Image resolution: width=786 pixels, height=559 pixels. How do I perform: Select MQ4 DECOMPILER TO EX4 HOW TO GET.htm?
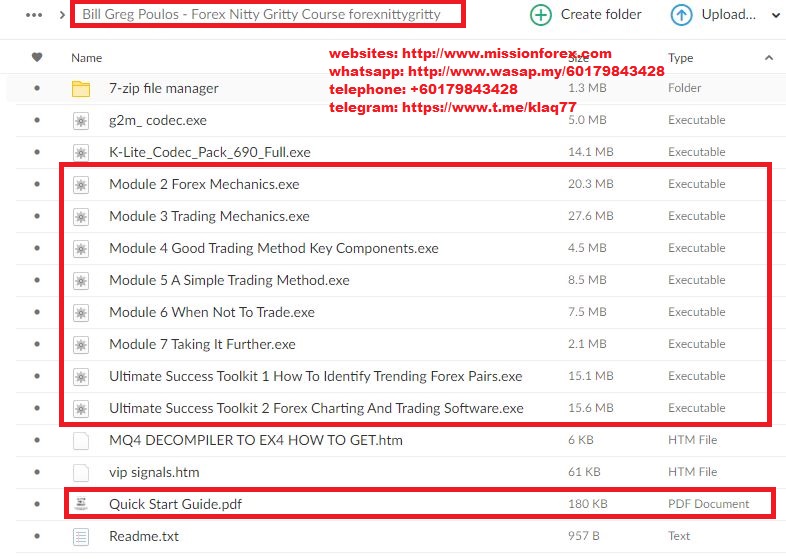(256, 441)
